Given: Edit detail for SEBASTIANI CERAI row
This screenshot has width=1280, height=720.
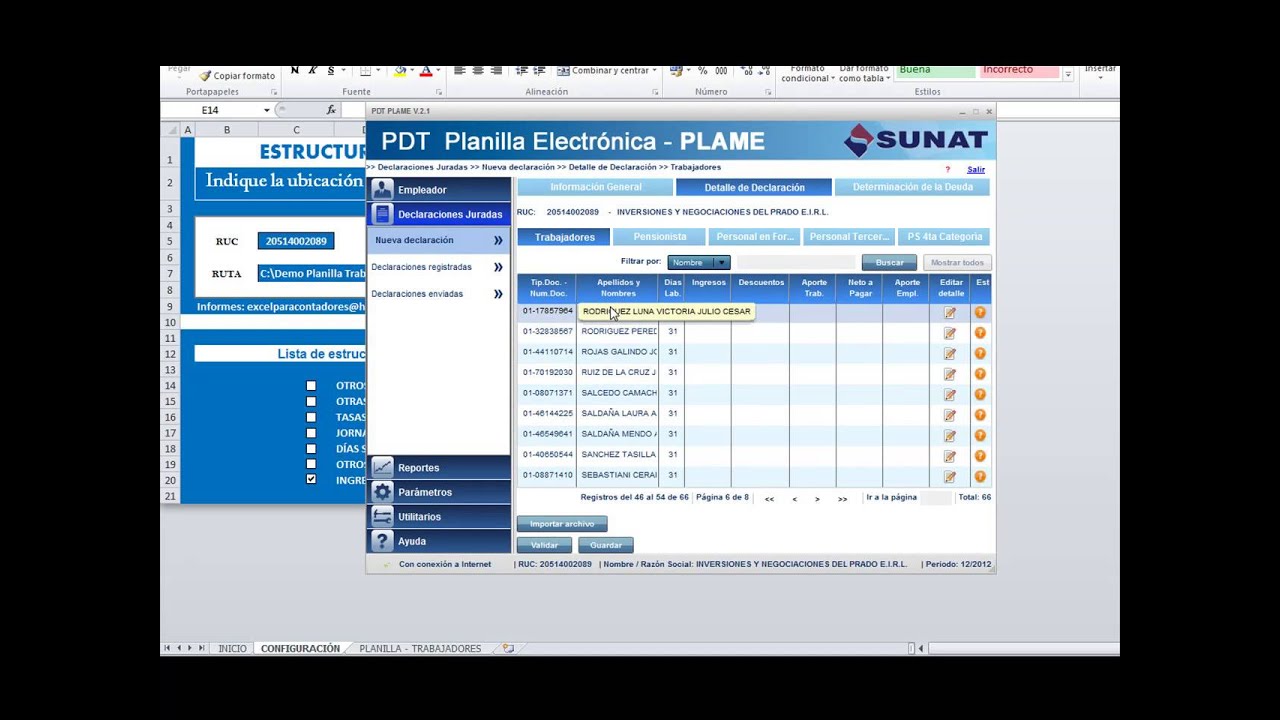Looking at the screenshot, I should click(x=950, y=477).
